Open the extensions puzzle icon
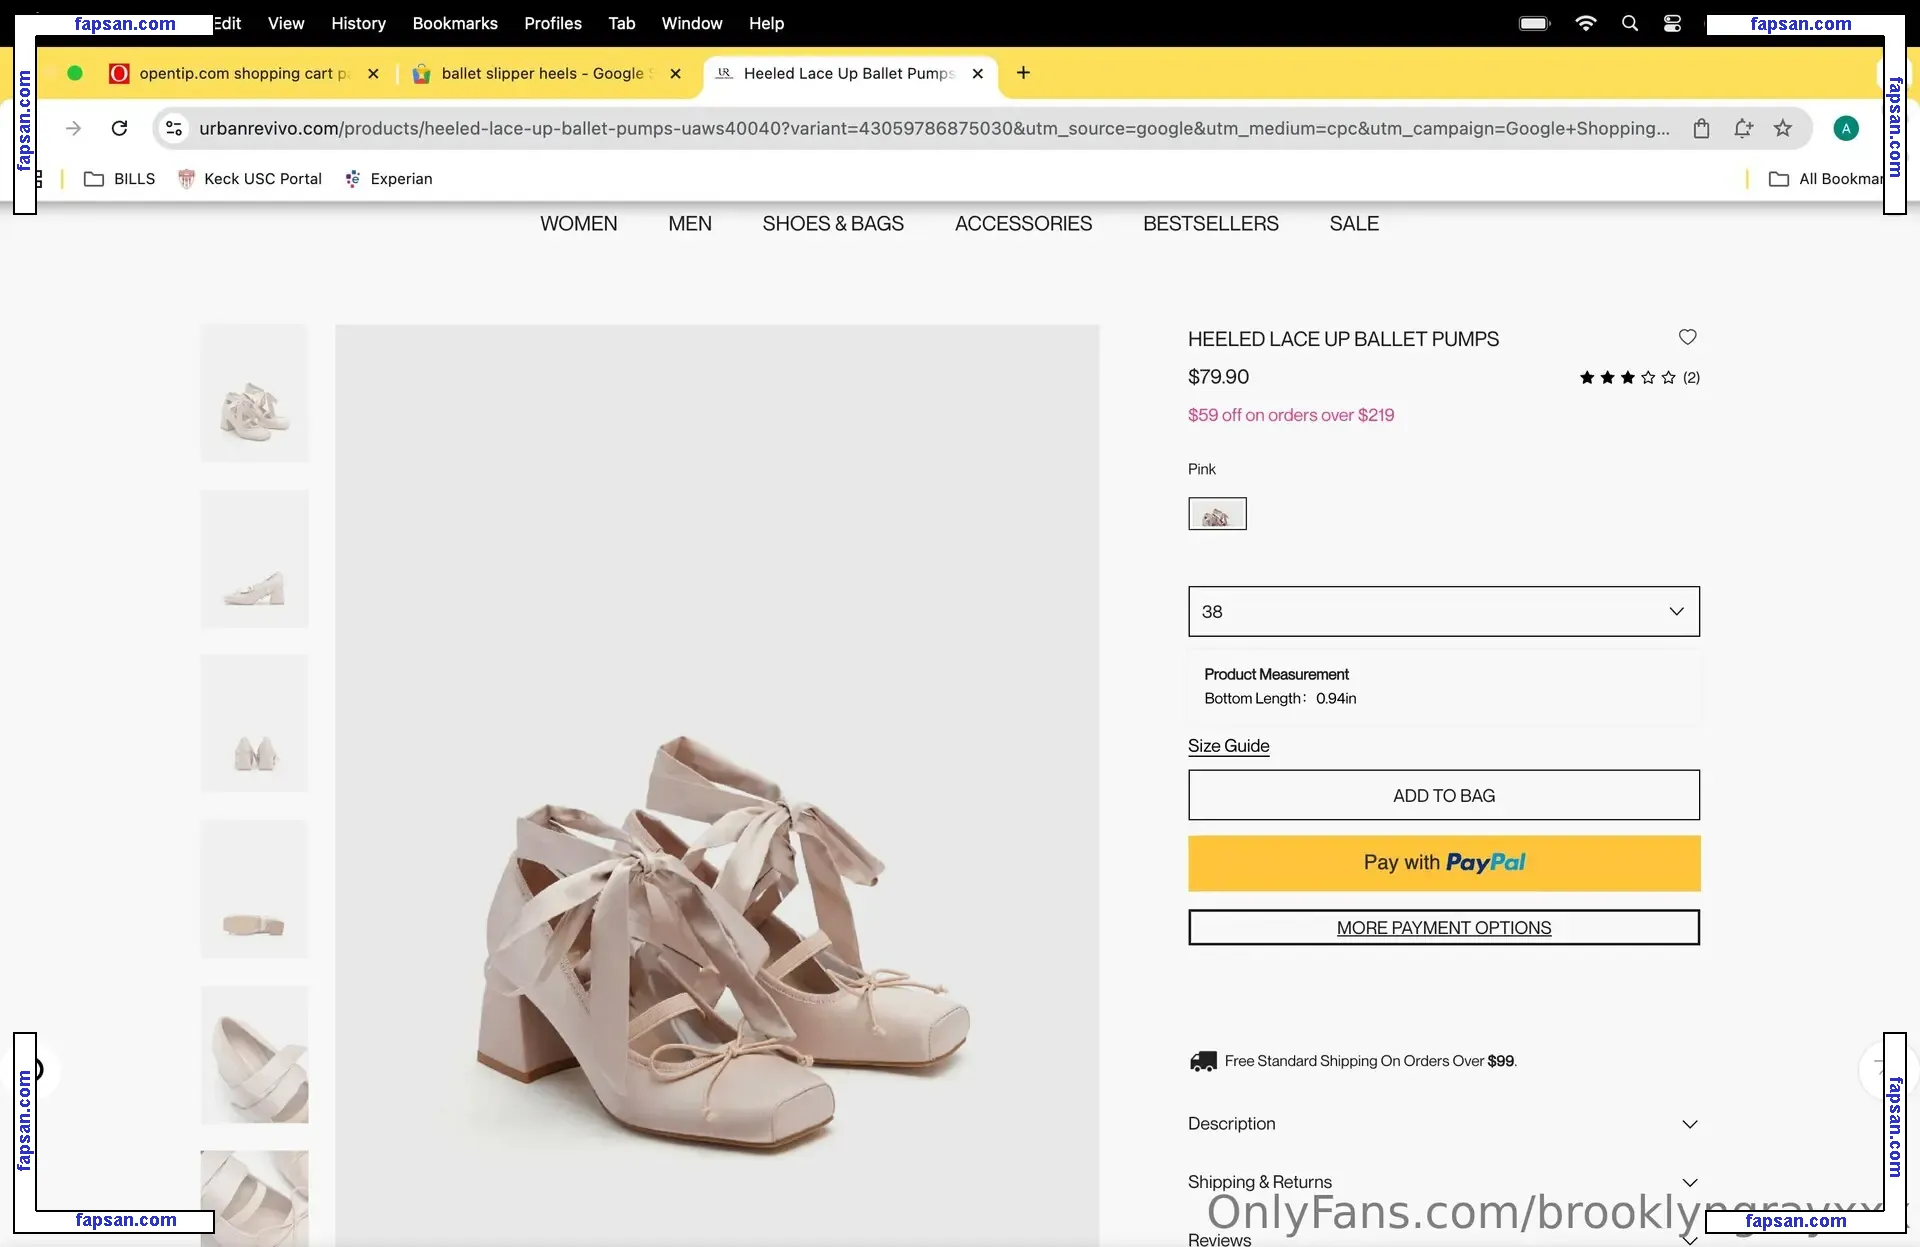This screenshot has width=1920, height=1247. coord(1743,128)
